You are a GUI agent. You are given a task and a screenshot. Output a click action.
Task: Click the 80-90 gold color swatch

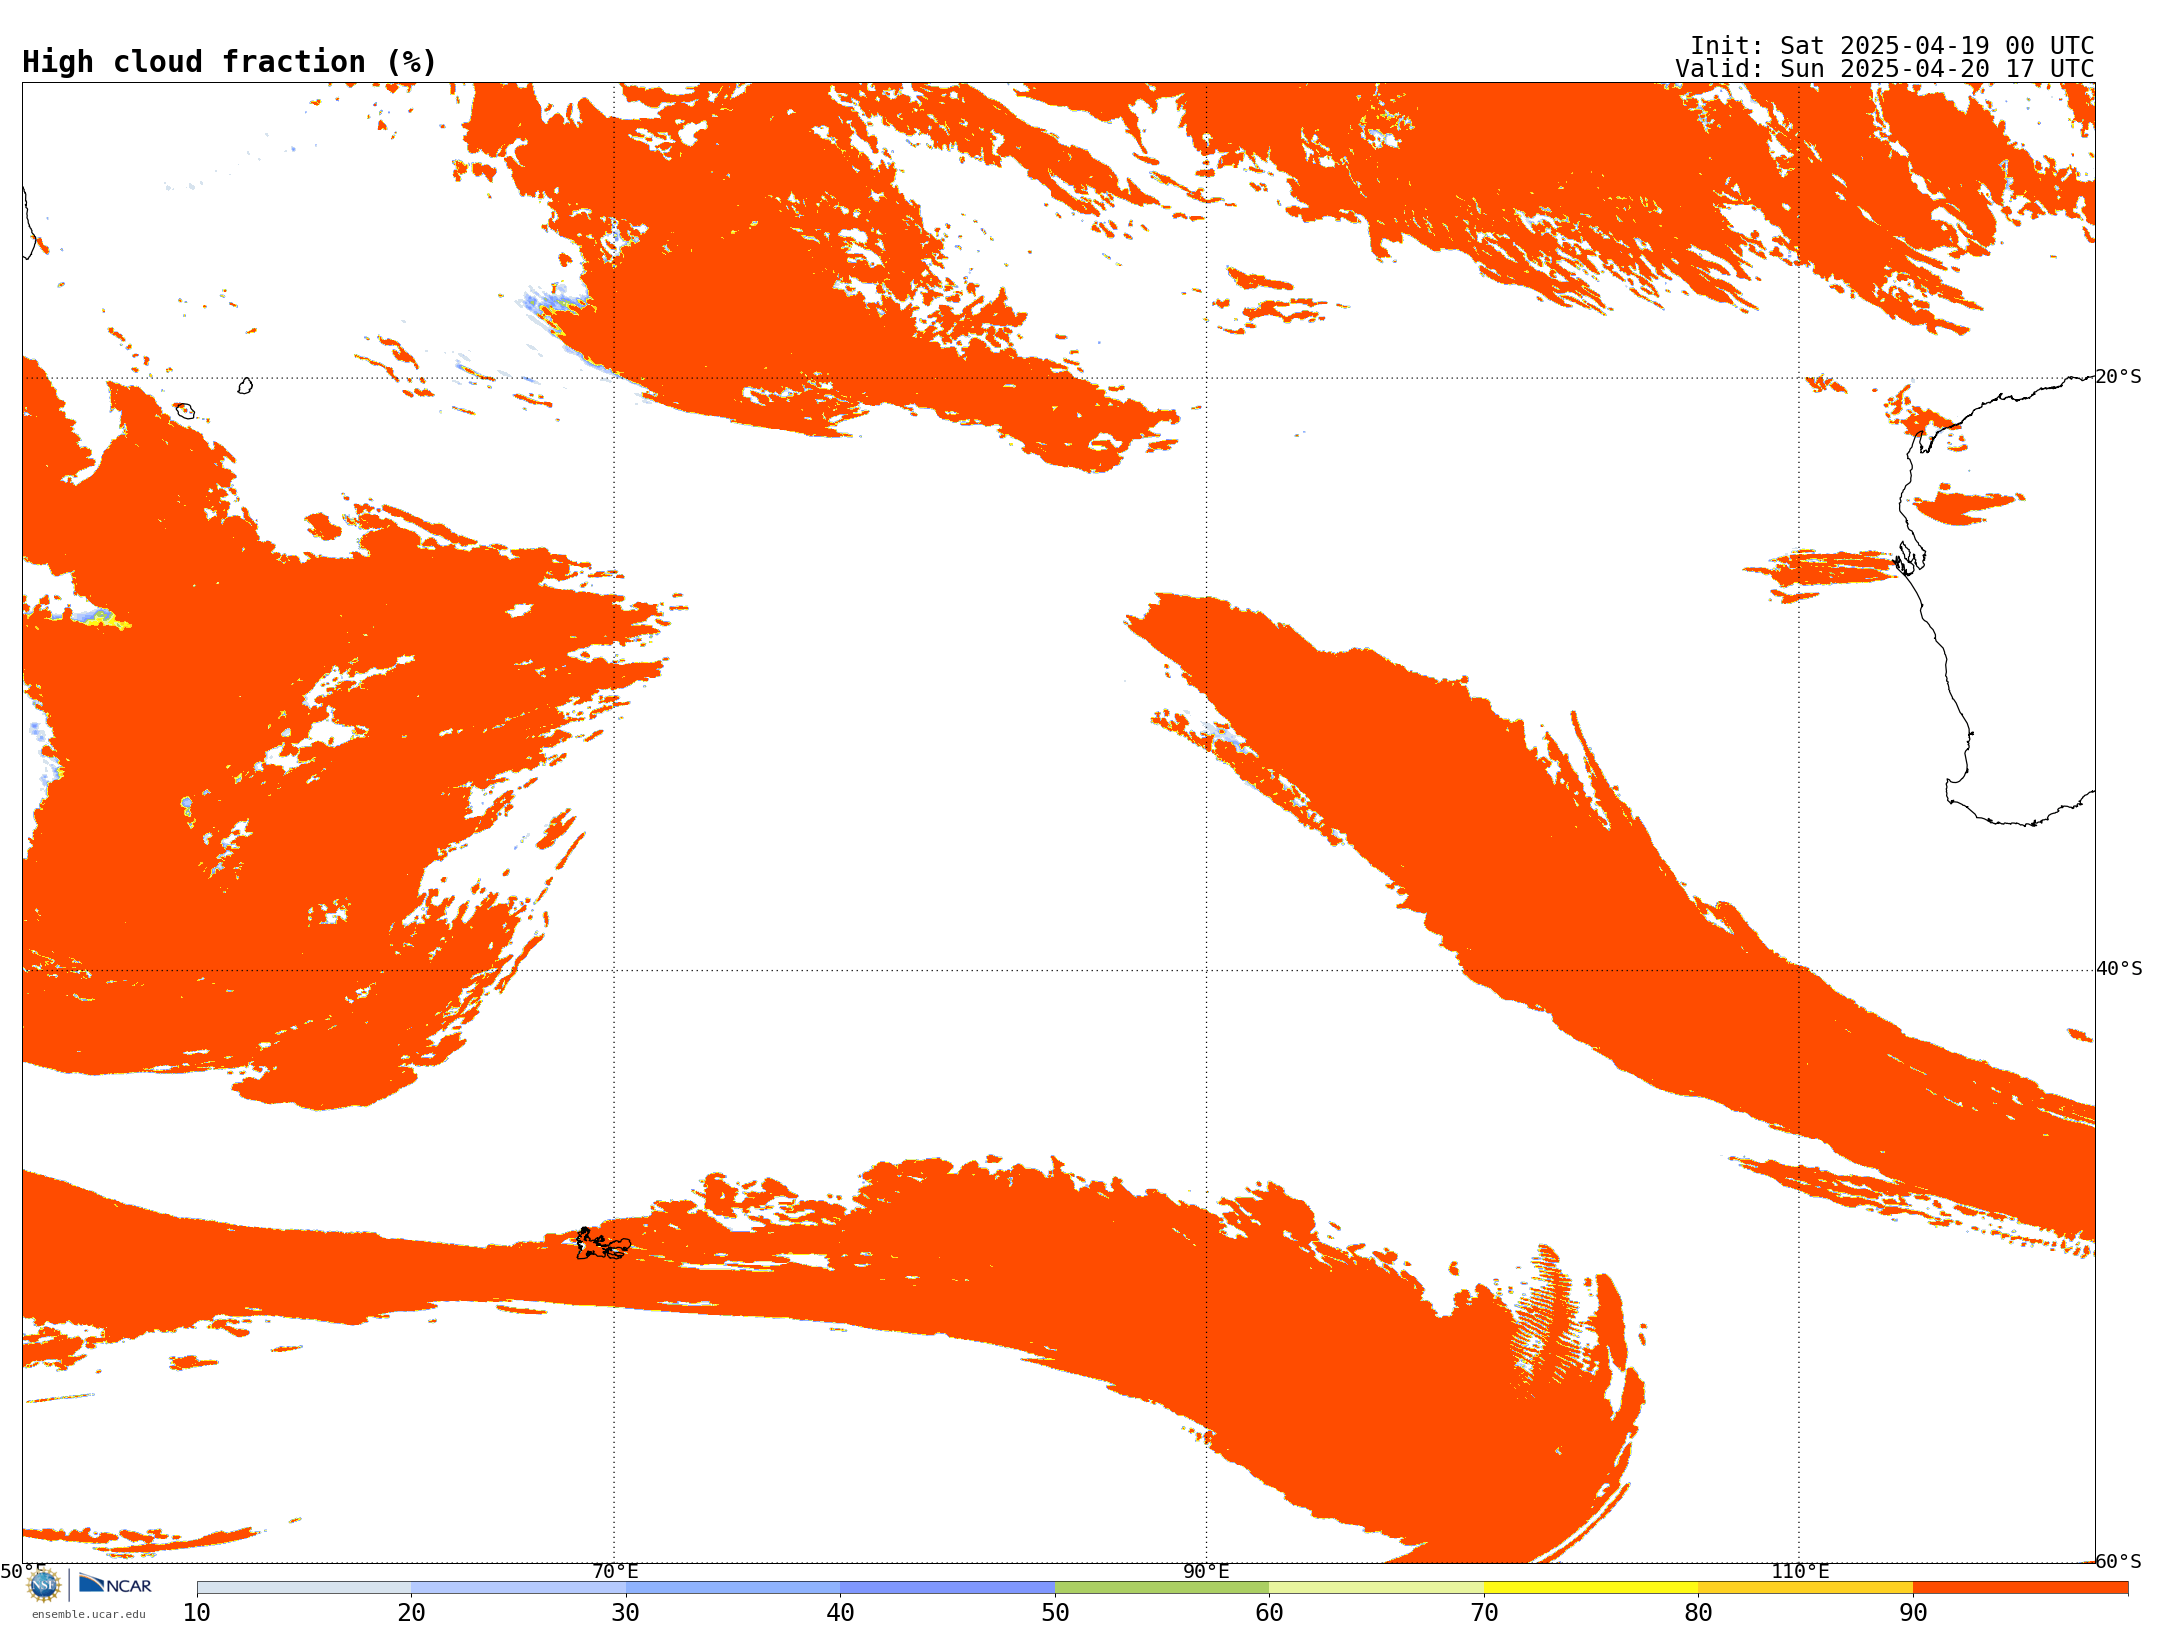[x=1805, y=1588]
